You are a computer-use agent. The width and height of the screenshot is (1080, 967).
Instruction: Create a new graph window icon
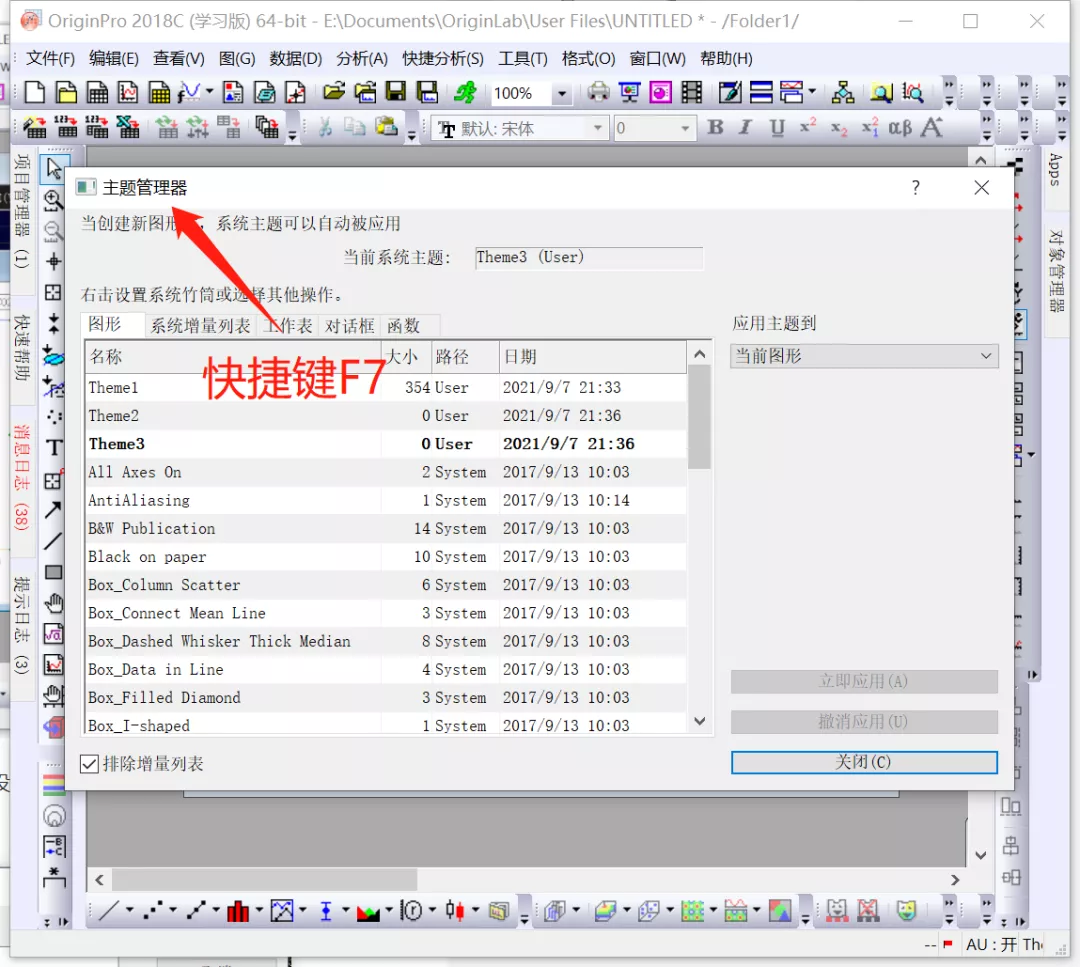[x=128, y=92]
